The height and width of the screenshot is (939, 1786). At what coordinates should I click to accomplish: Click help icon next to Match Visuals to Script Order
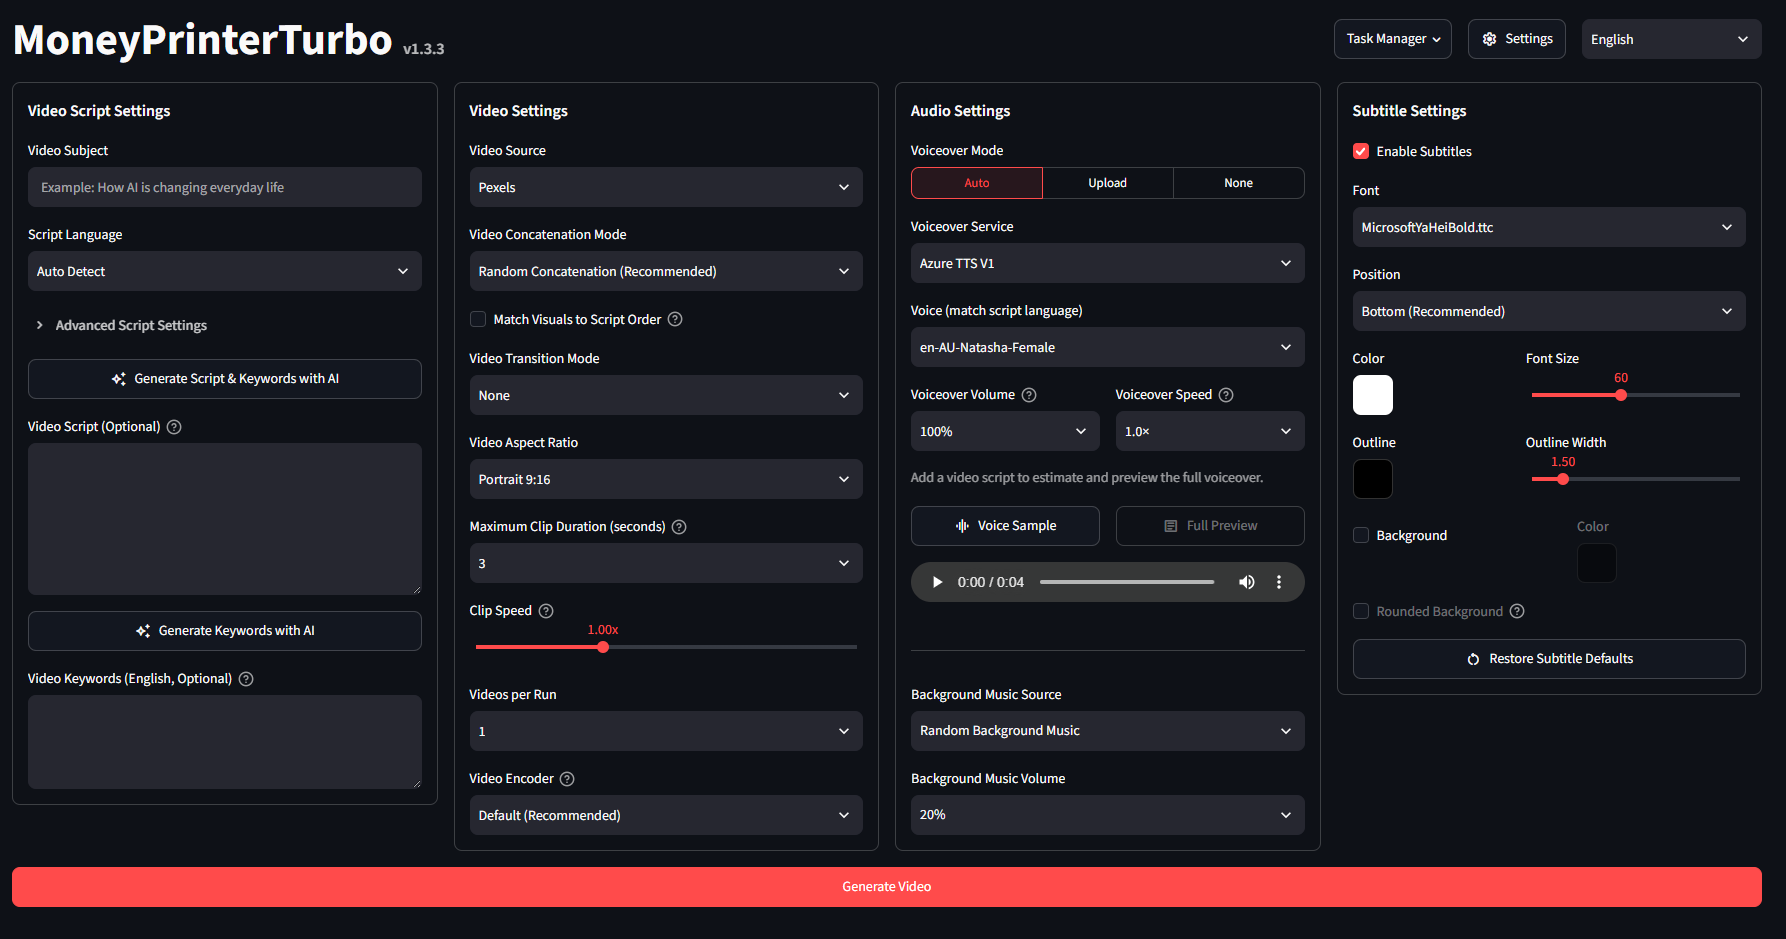675,319
